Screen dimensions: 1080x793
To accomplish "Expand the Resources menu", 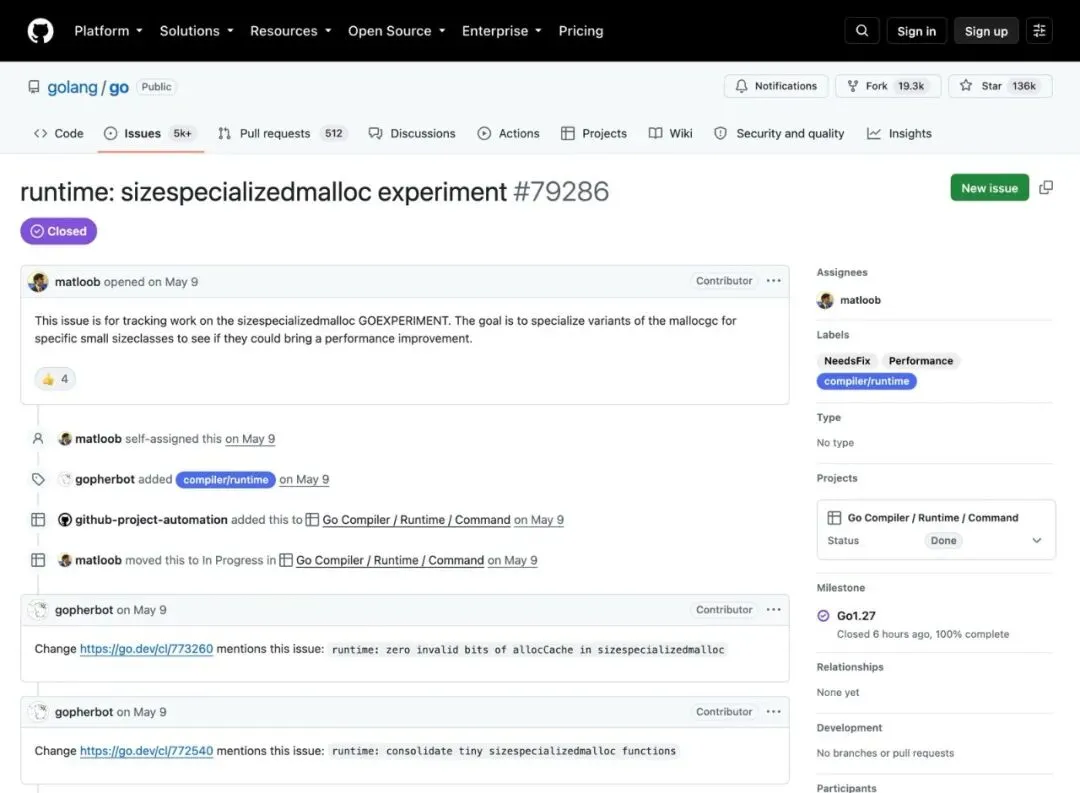I will pos(291,31).
